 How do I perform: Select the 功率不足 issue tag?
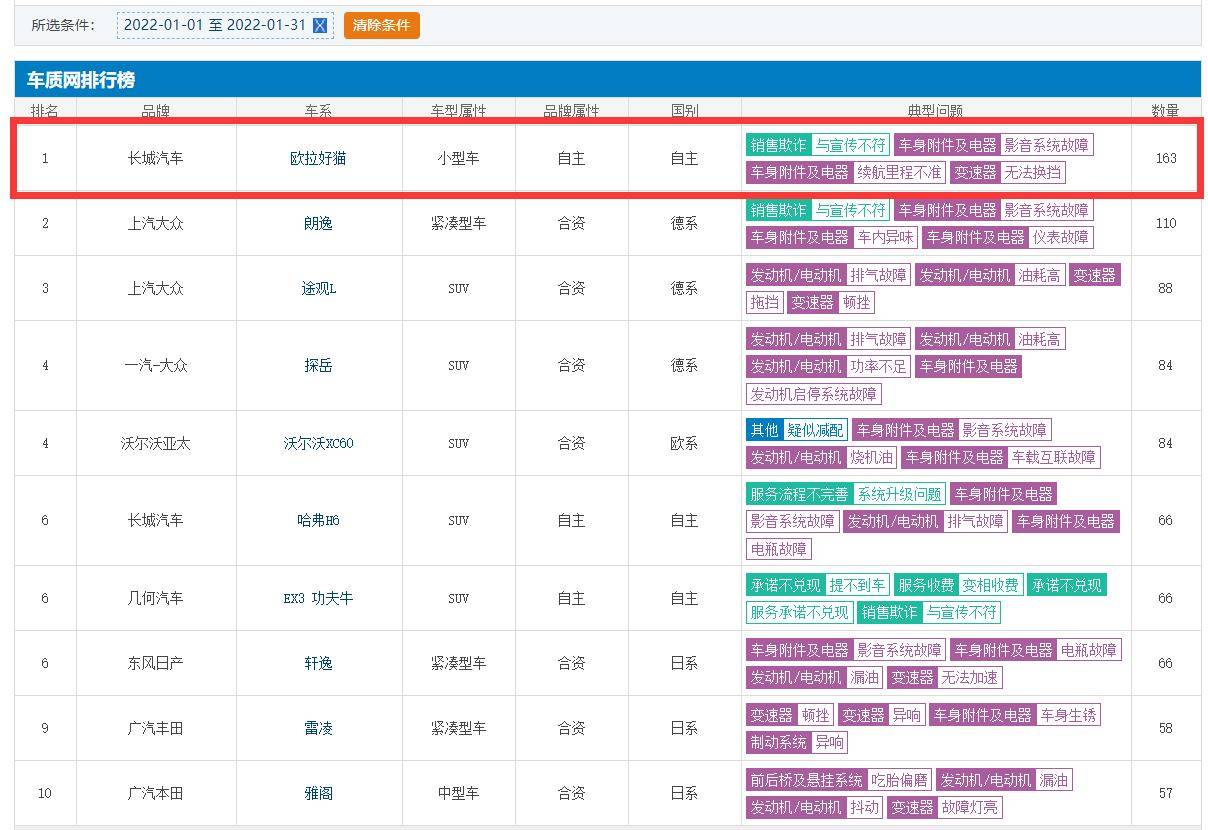click(x=879, y=366)
